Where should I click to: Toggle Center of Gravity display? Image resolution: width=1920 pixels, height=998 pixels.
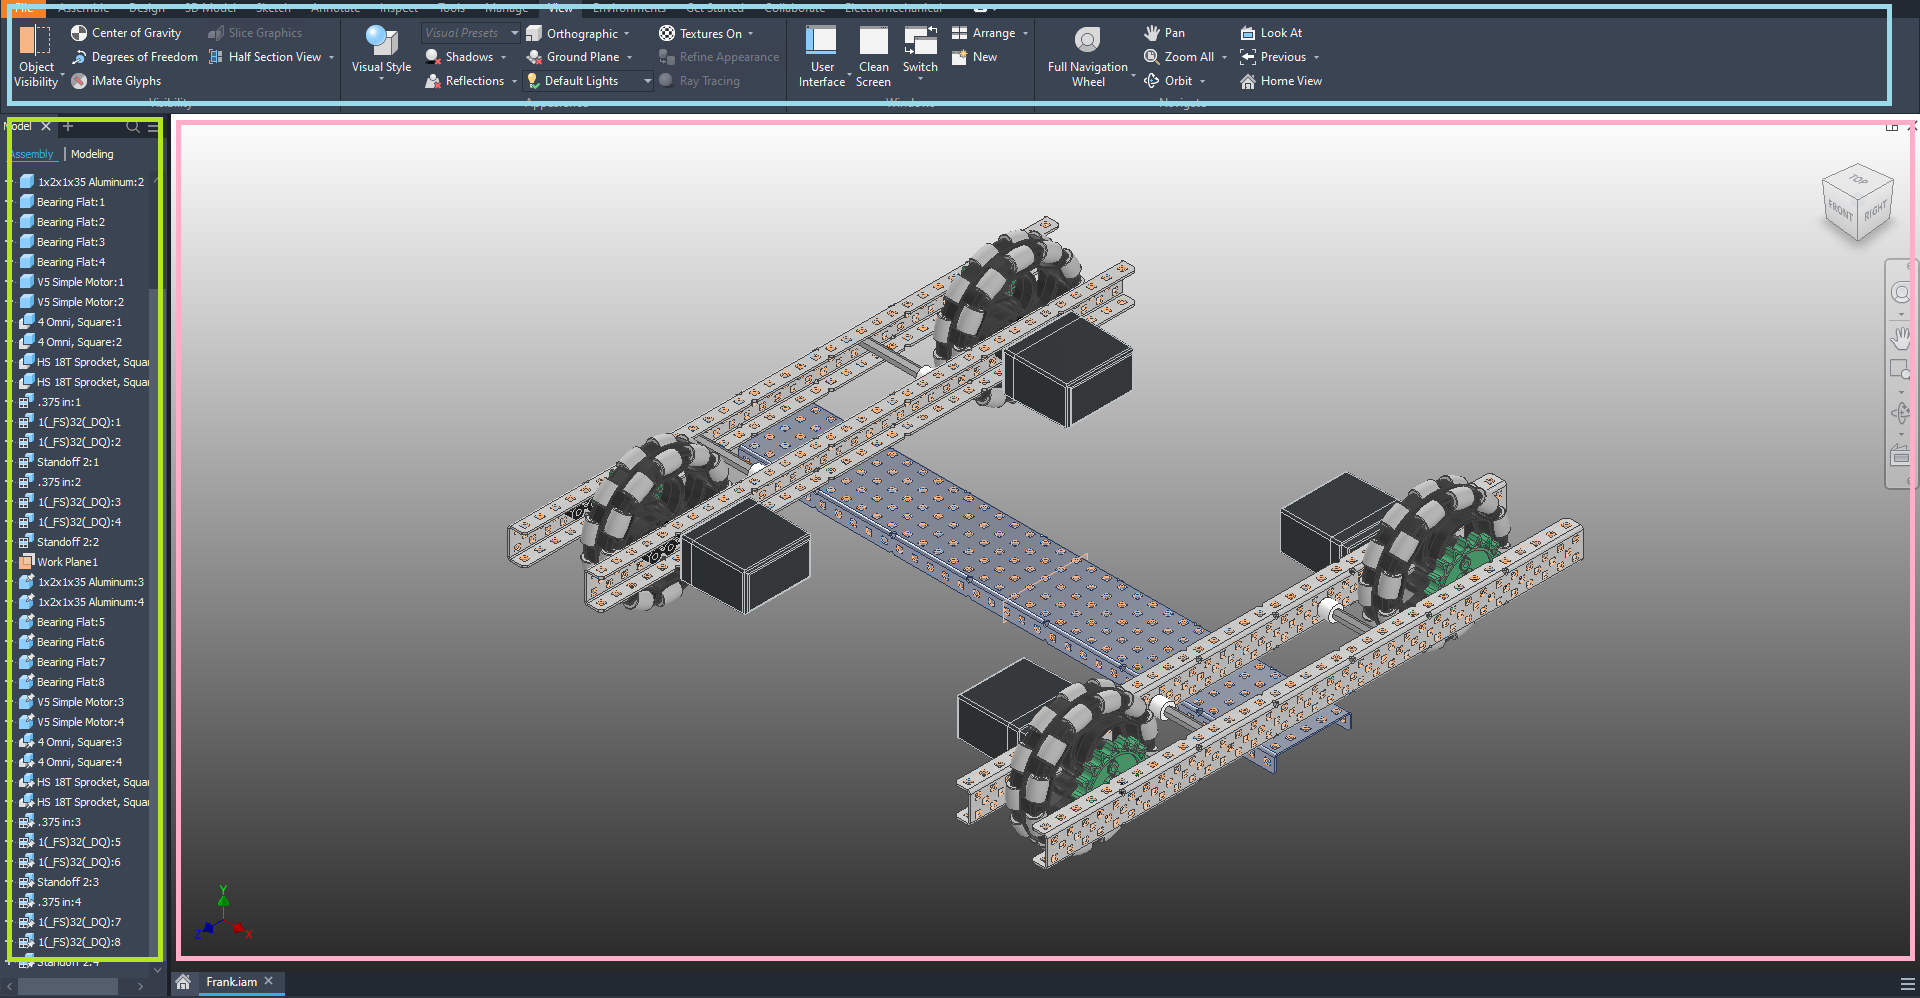point(126,33)
